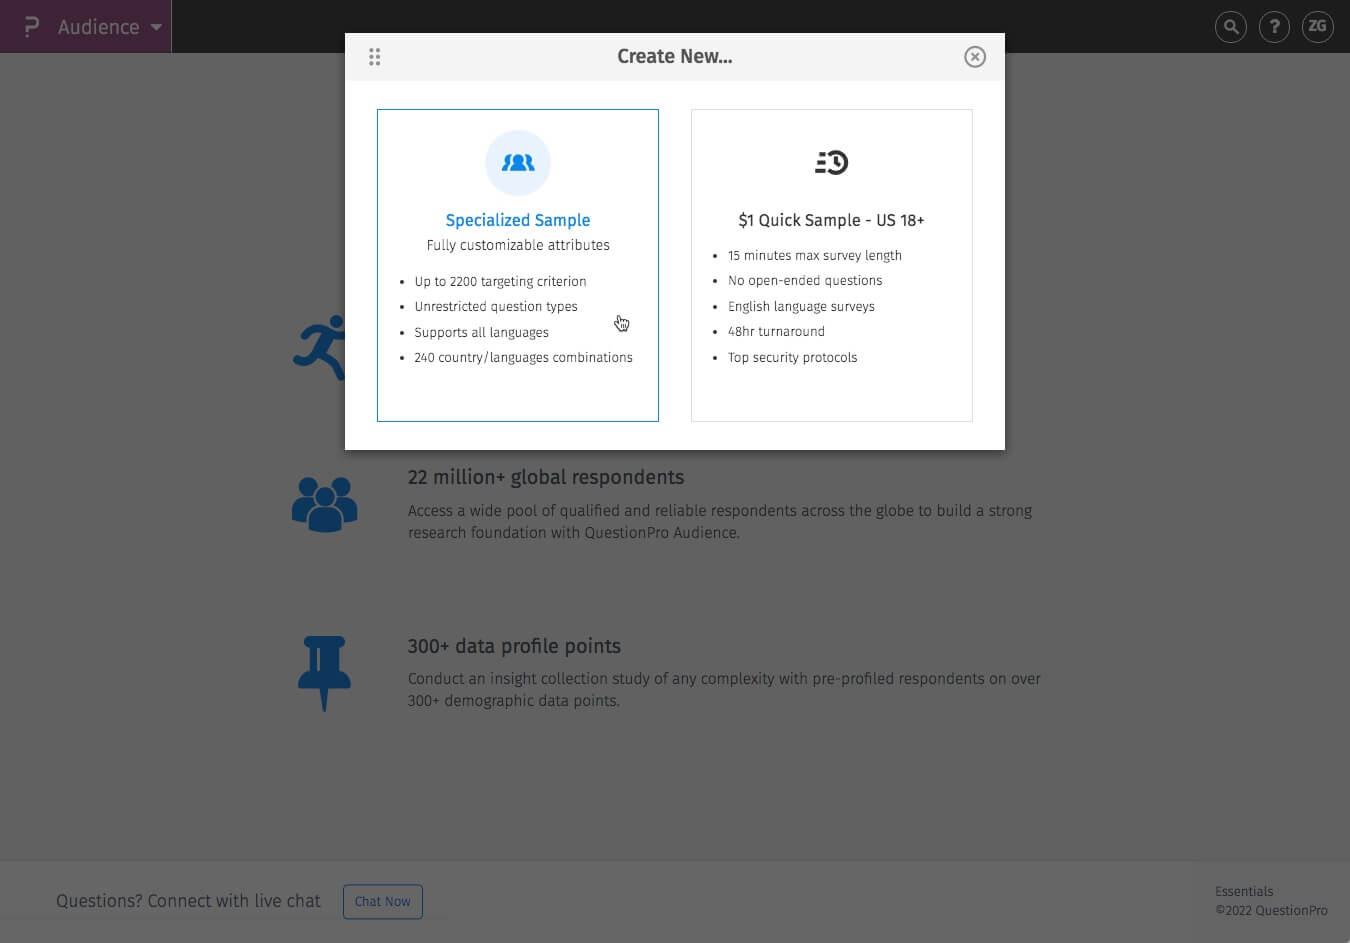1350x943 pixels.
Task: Click the pushpin icon
Action: tap(324, 673)
